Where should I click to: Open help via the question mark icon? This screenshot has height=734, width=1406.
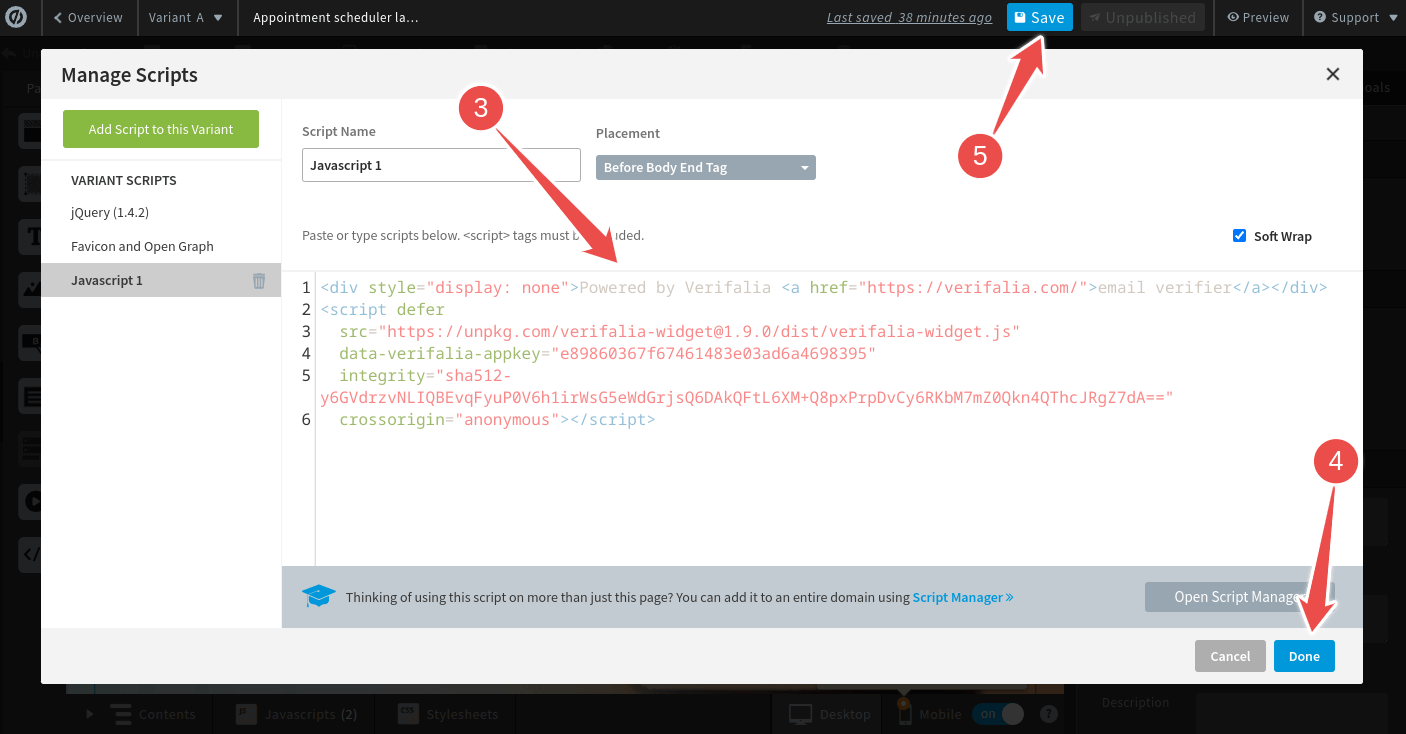click(1046, 713)
